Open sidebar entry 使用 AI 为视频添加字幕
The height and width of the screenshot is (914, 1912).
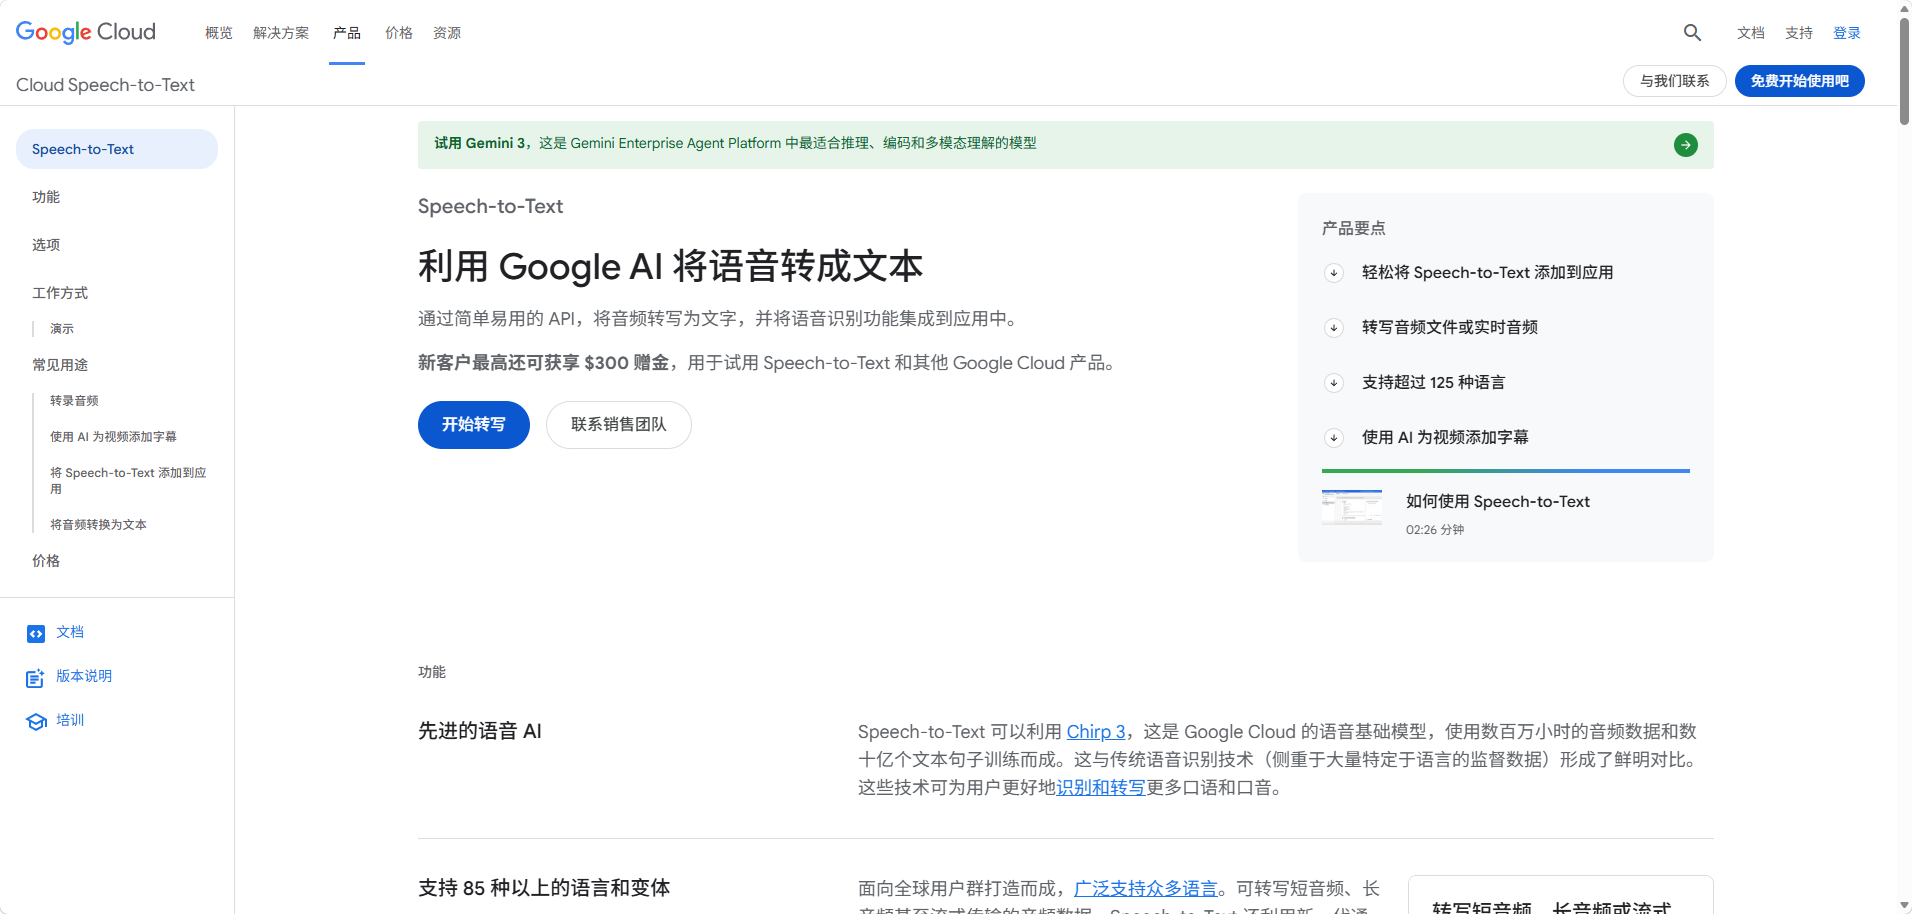click(x=113, y=437)
